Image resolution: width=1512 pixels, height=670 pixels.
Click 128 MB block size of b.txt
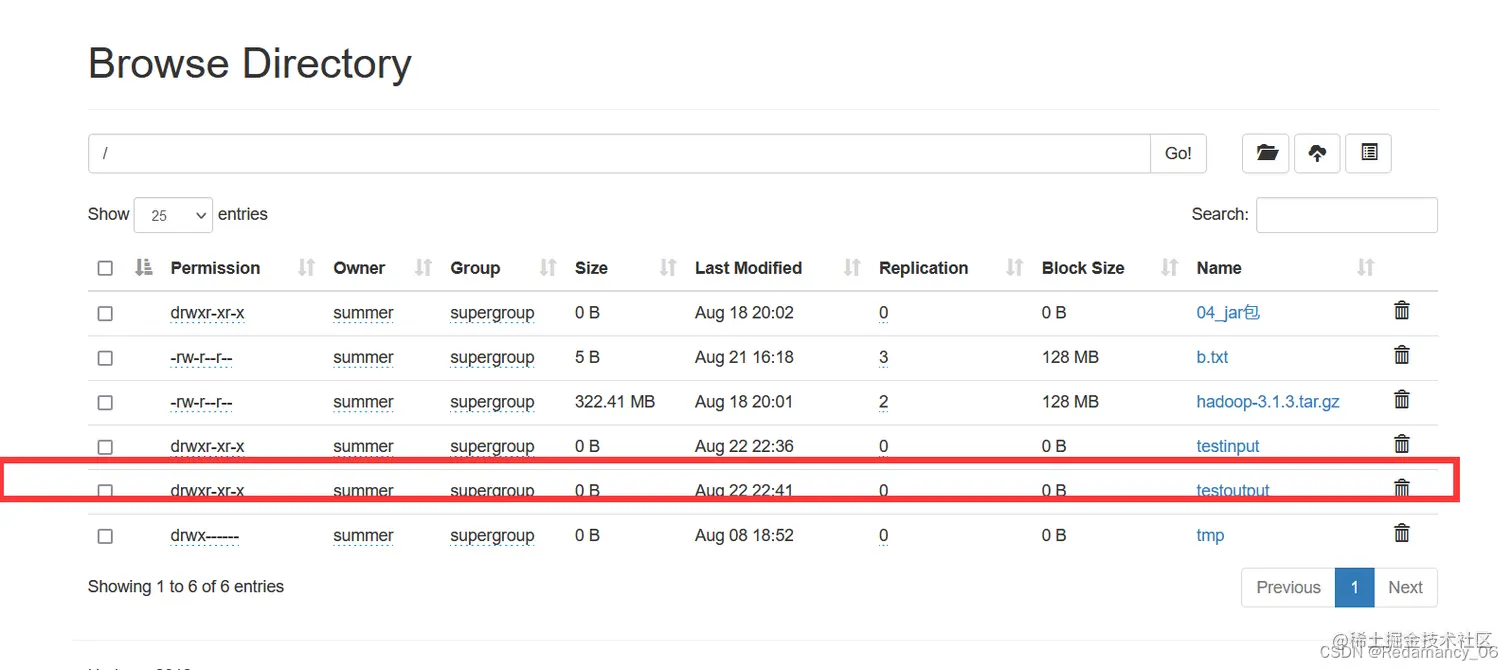1070,357
